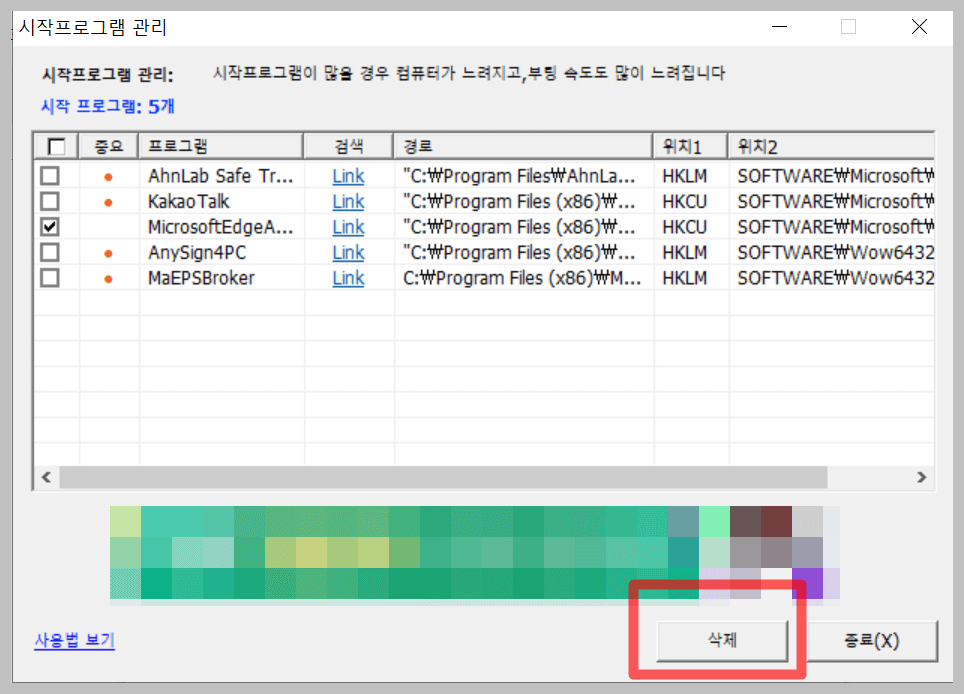Click the 종료(X) exit button
The image size is (964, 694).
tap(873, 641)
